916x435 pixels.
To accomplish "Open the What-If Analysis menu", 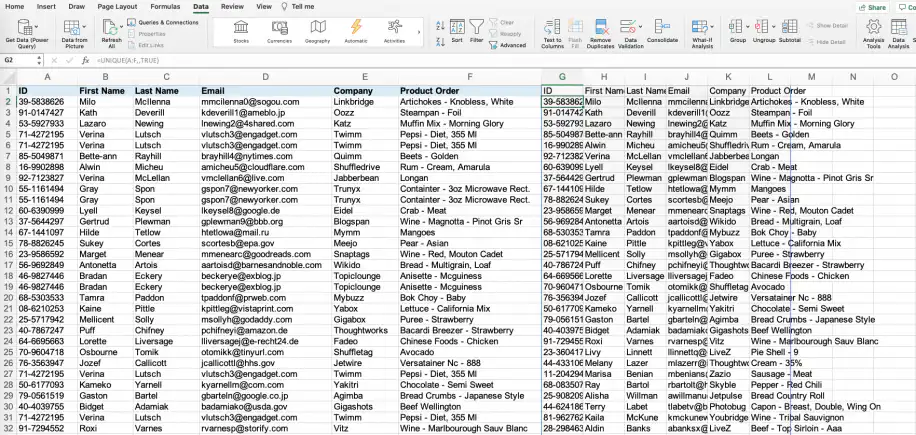I will pyautogui.click(x=702, y=34).
